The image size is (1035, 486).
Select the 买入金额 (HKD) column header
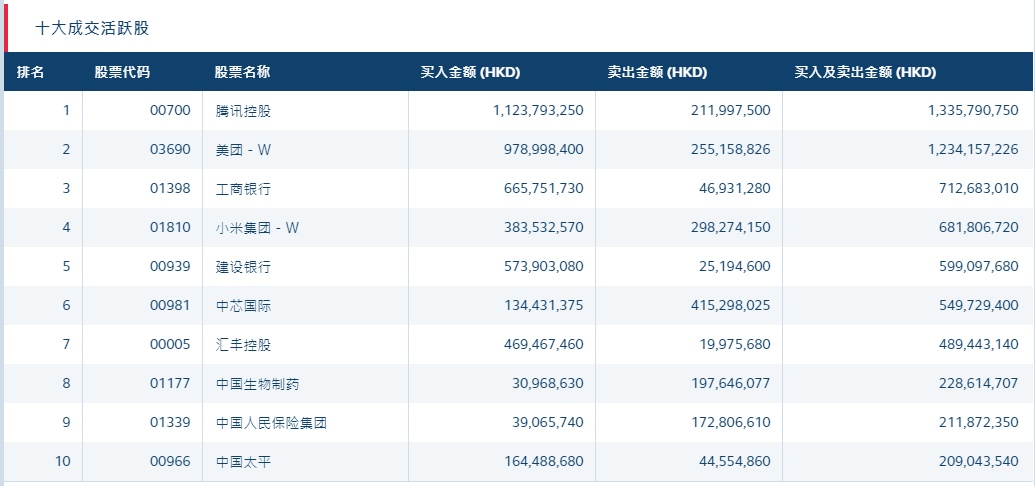(470, 72)
